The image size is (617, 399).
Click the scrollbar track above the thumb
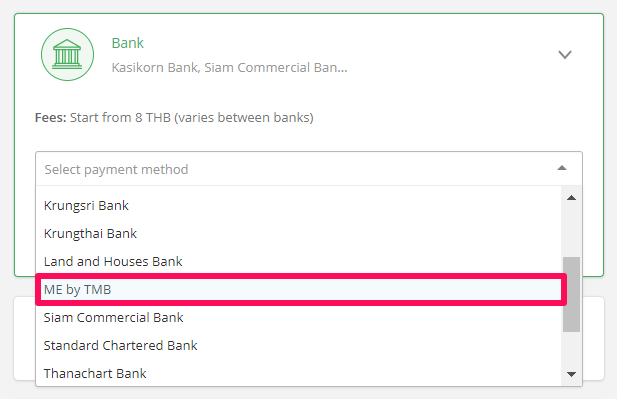pos(571,230)
